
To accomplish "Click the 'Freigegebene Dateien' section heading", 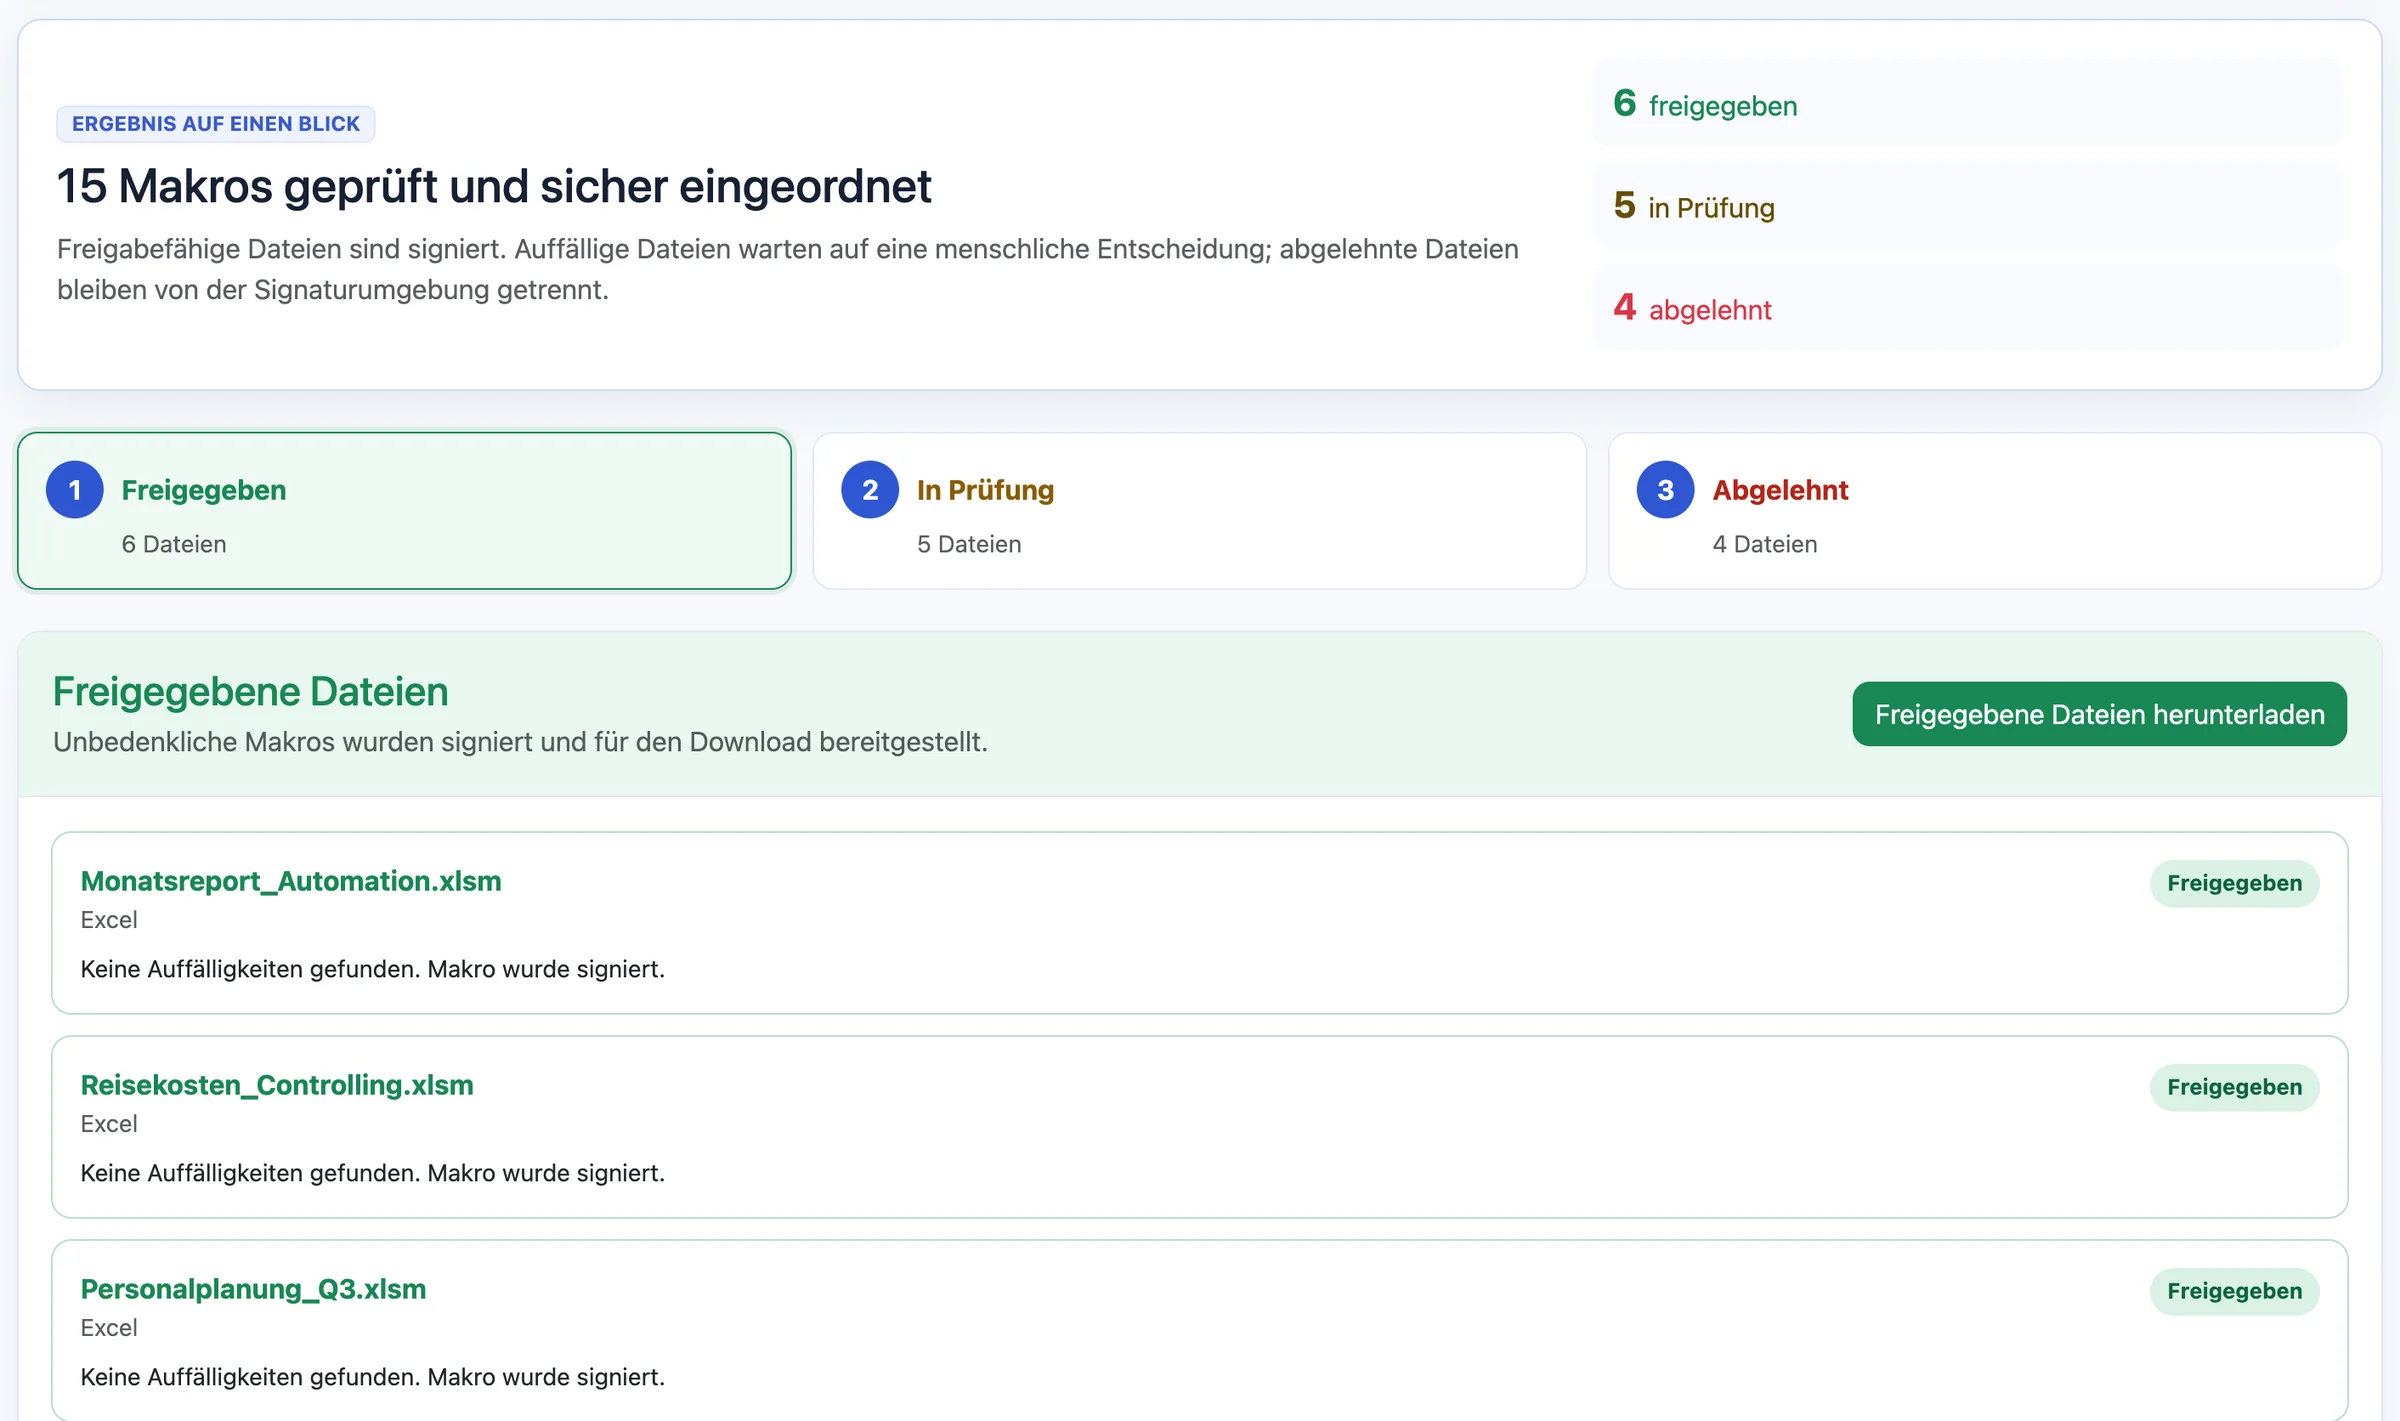I will pos(250,691).
